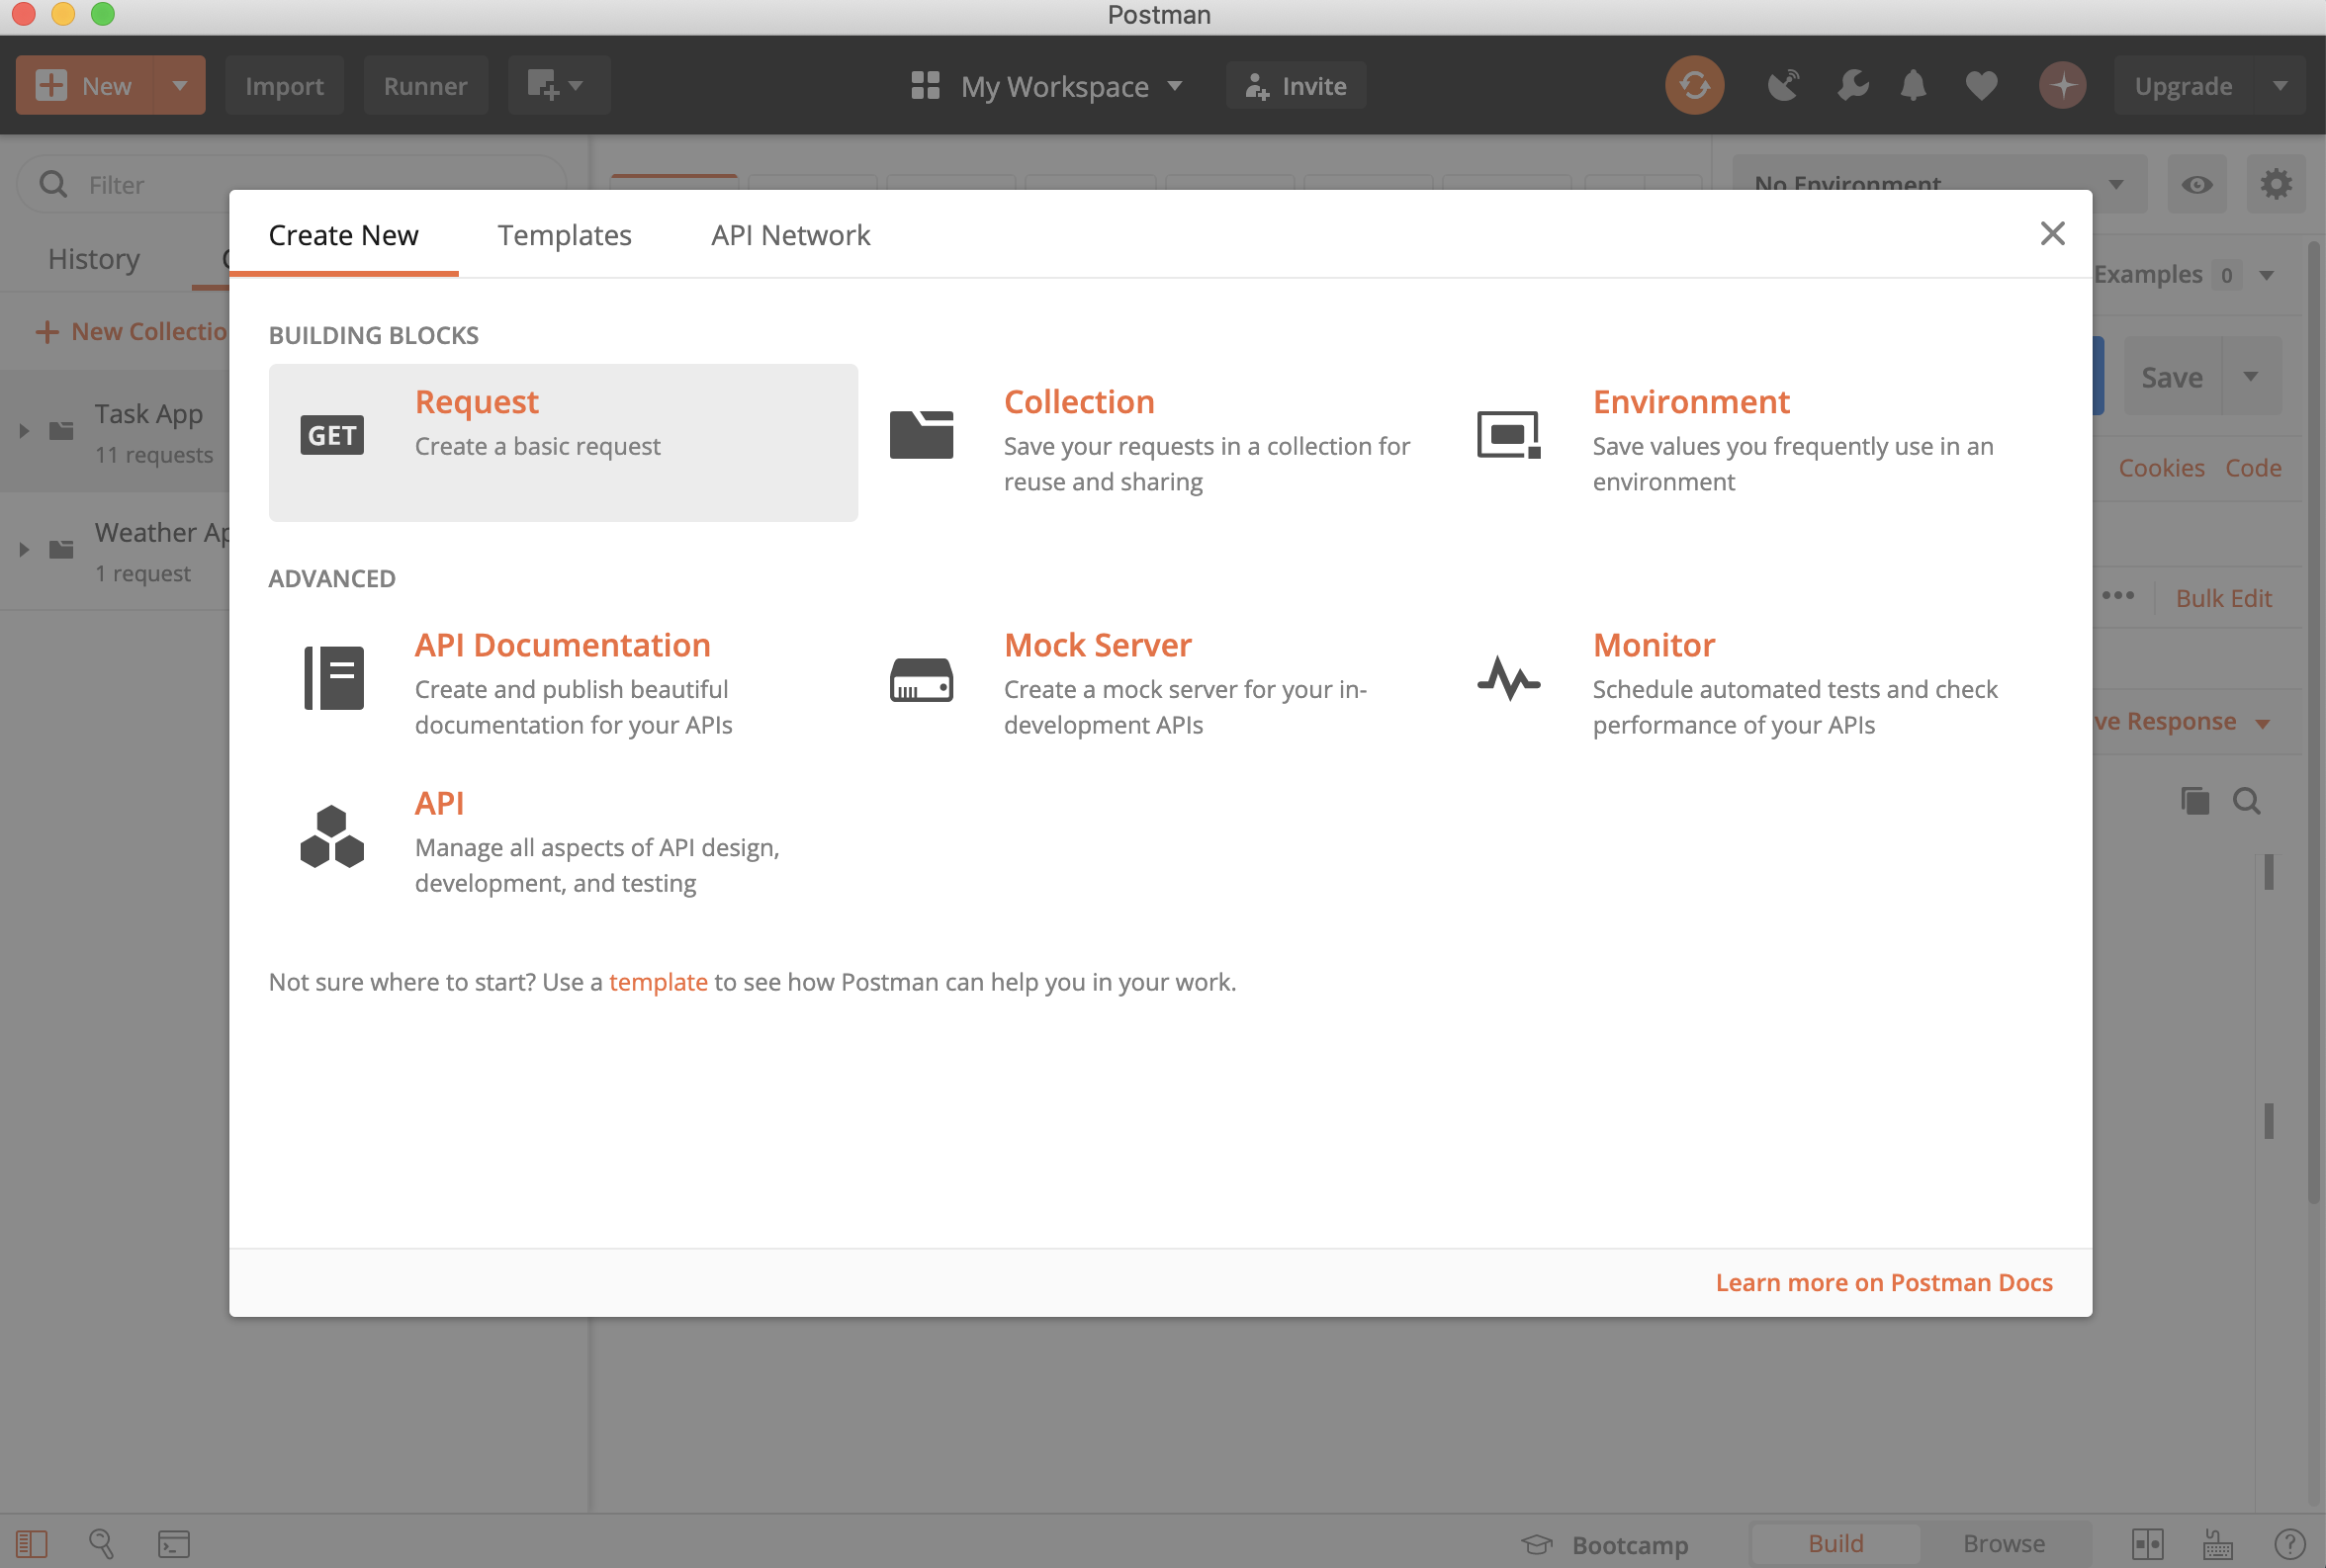Image resolution: width=2326 pixels, height=1568 pixels.
Task: Open Postman settings via the wrench icon
Action: (x=1852, y=85)
